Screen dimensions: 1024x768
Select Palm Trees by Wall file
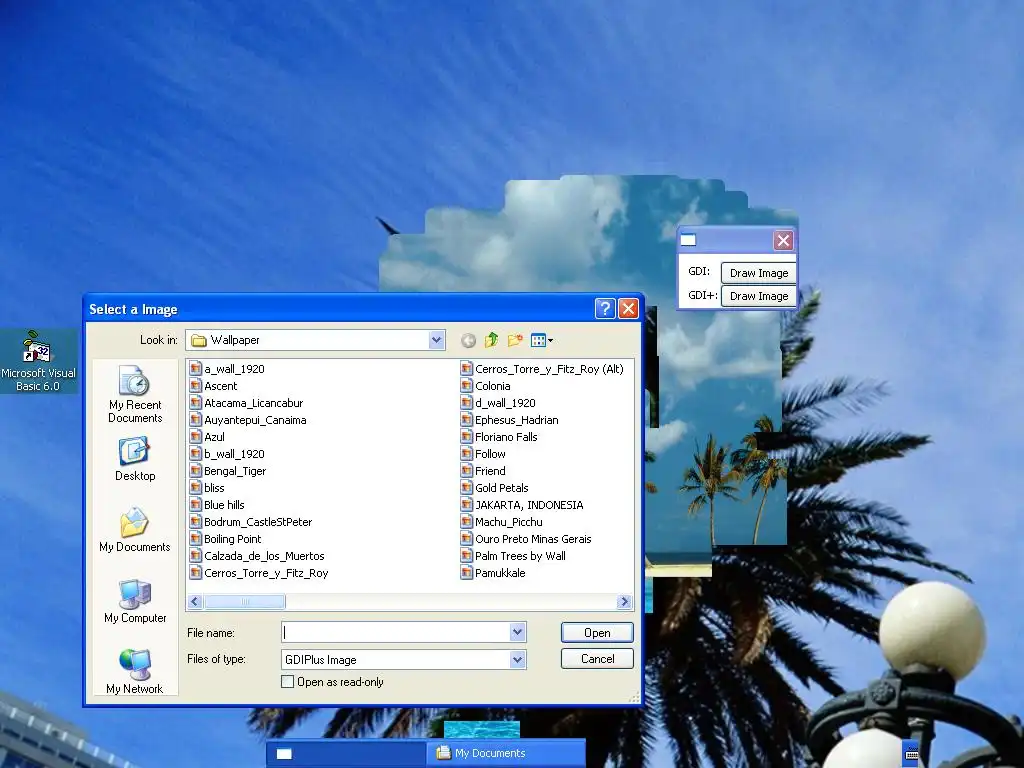pos(513,556)
